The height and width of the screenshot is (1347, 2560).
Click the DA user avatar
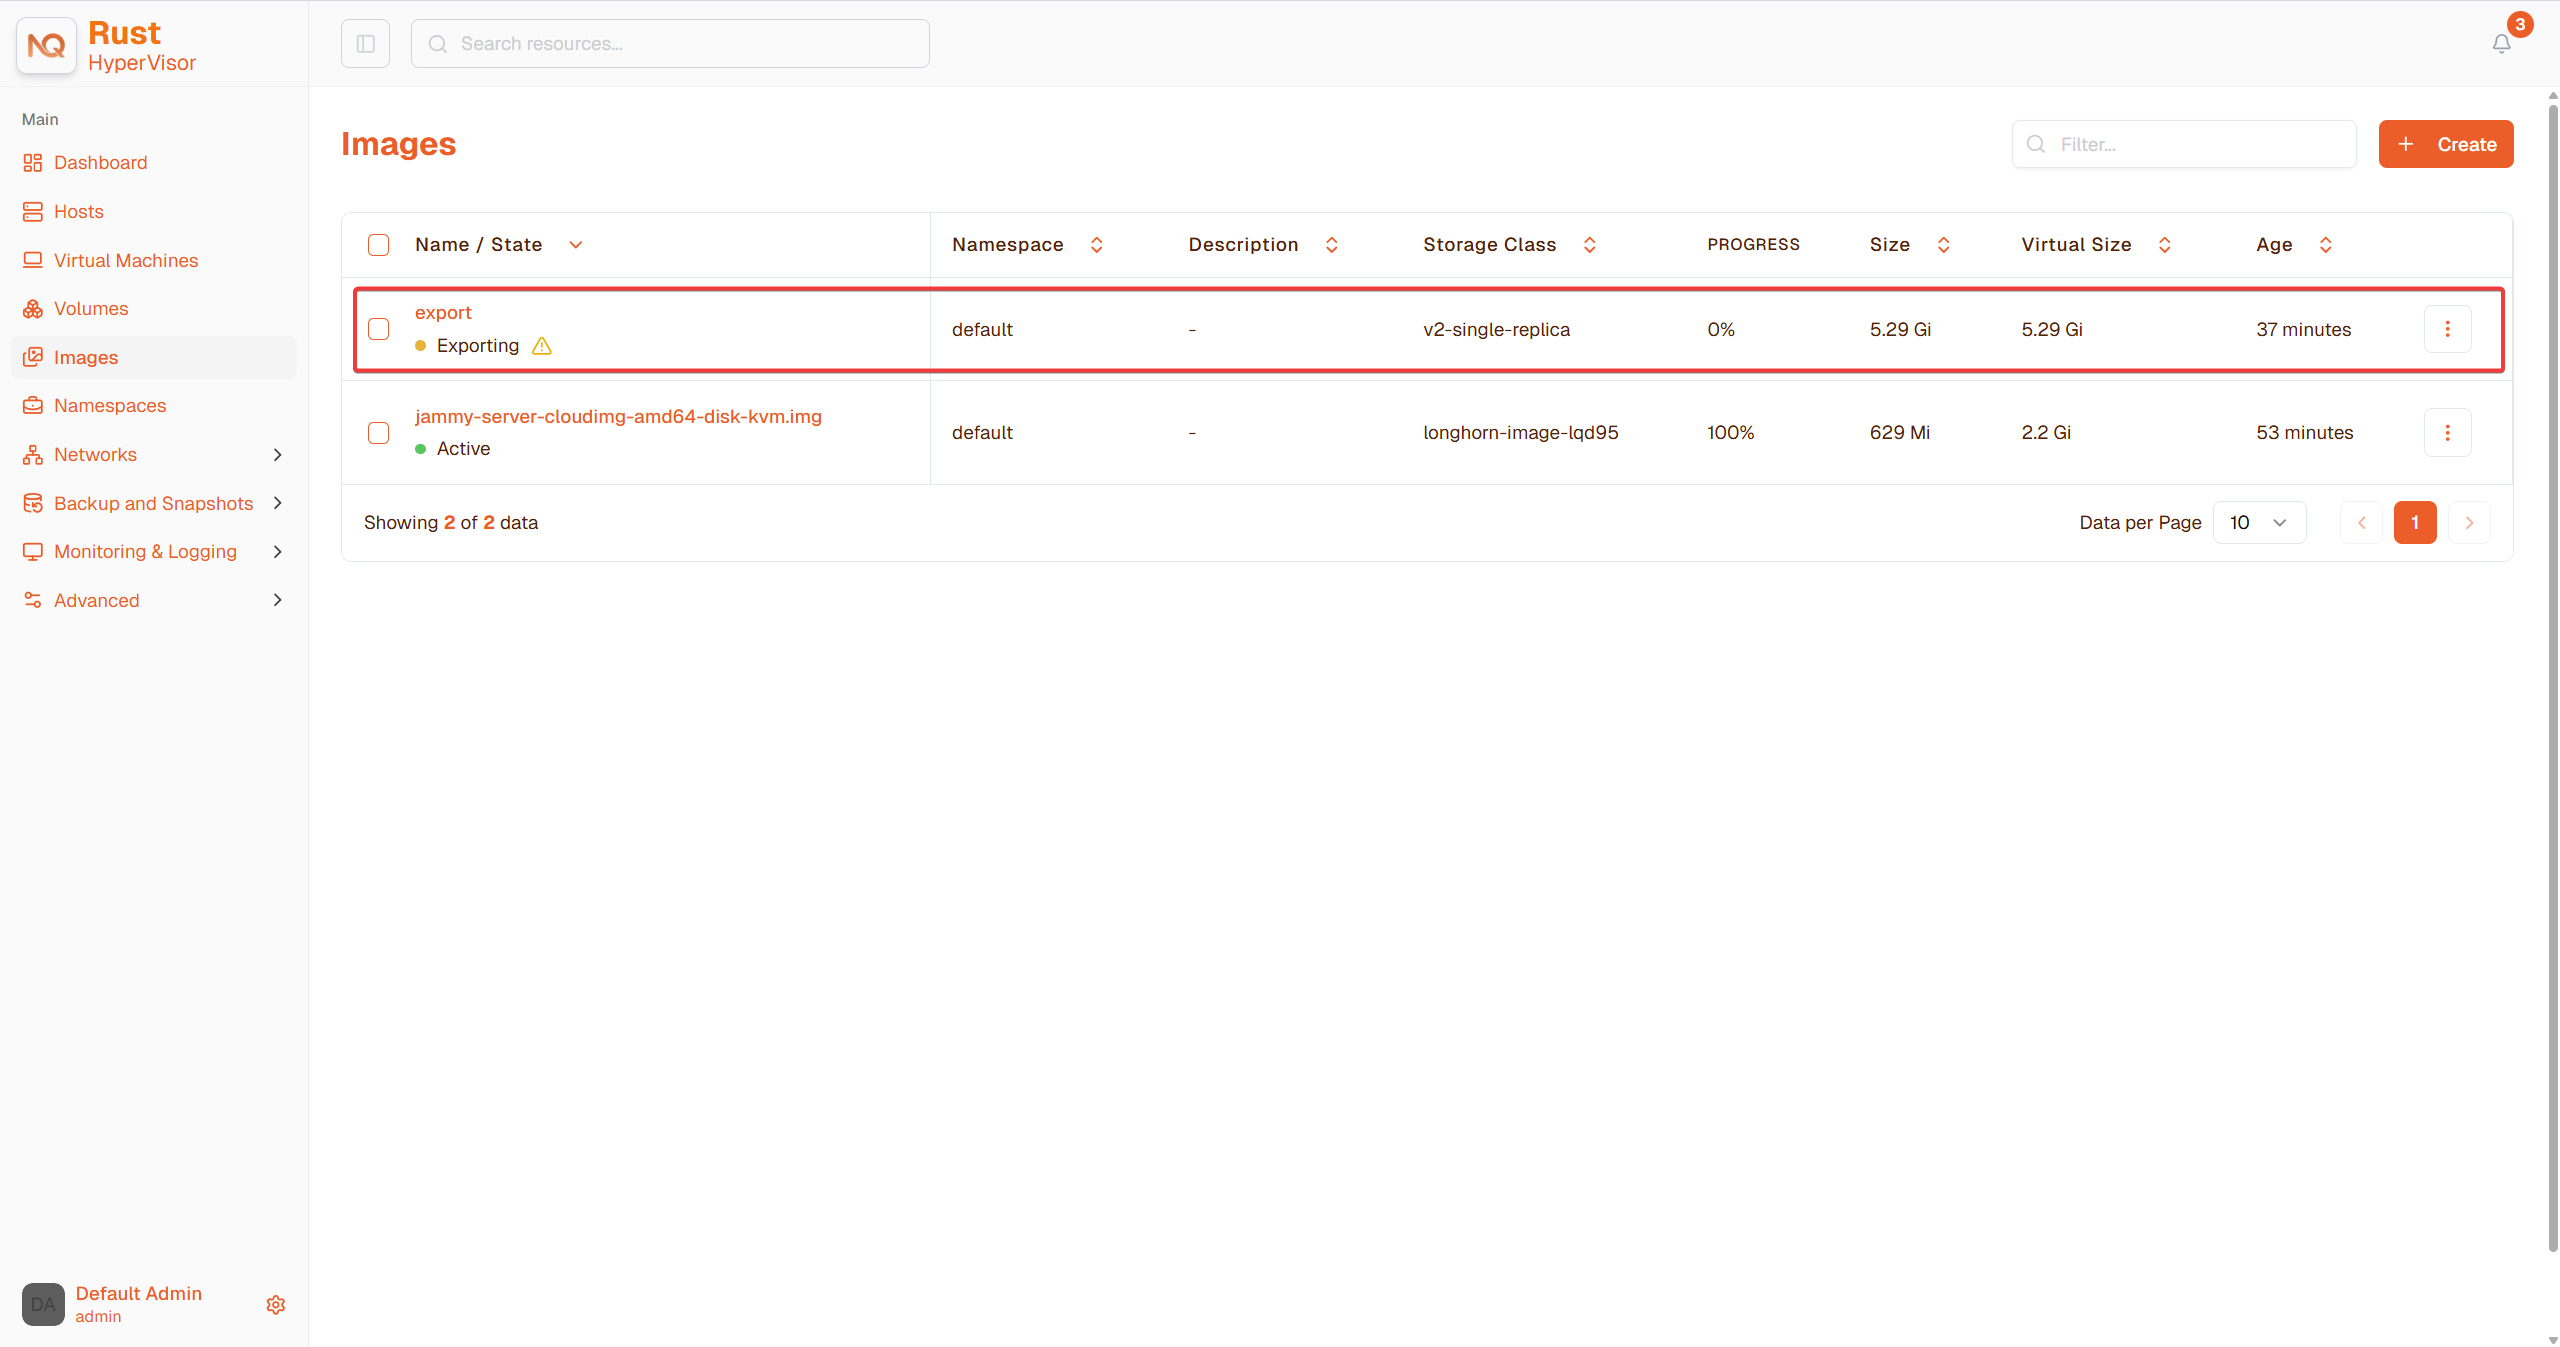43,1305
